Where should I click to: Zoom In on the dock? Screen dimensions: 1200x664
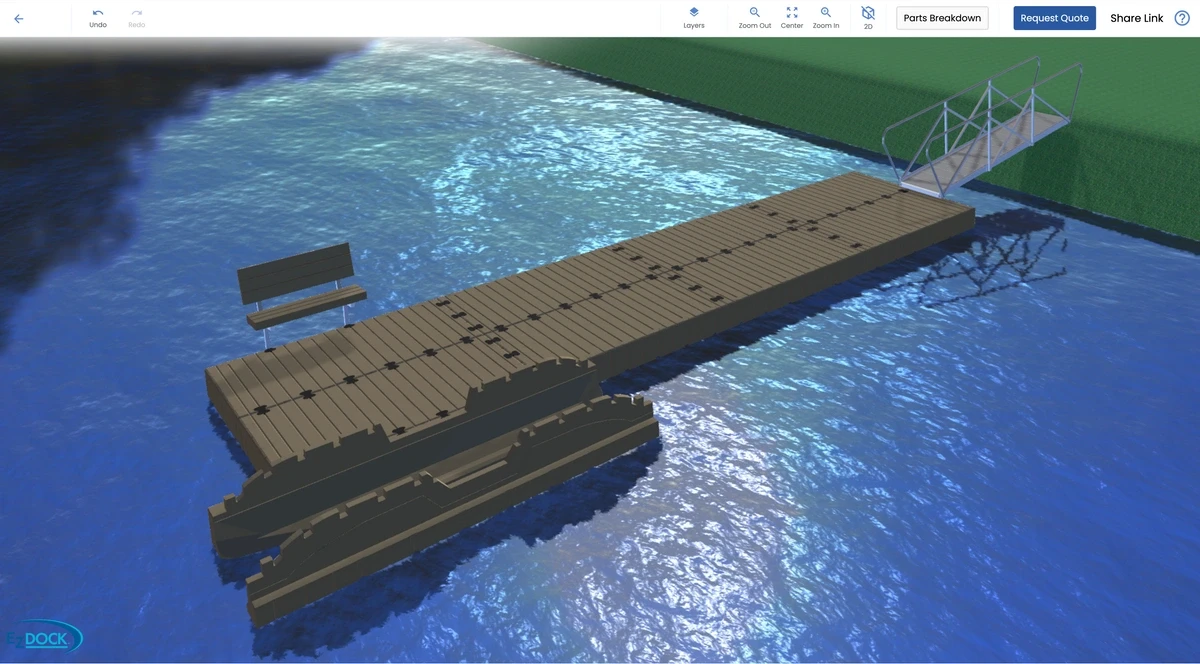826,18
